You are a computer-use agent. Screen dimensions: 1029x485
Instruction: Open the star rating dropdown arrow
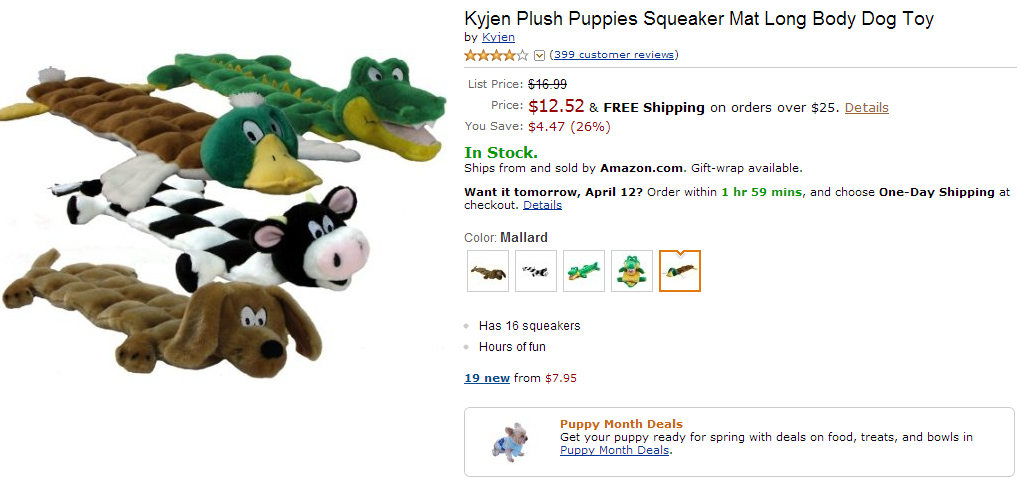coord(540,55)
